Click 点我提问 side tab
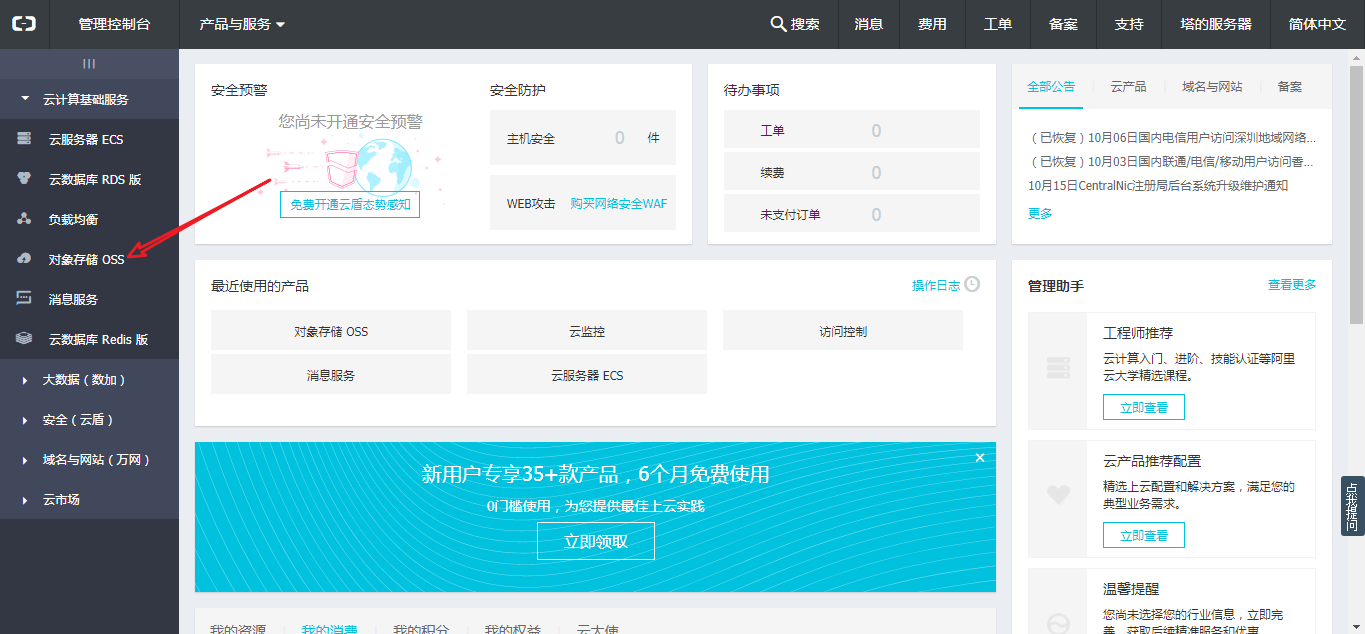Screen dimensions: 1365x634 click(1352, 507)
